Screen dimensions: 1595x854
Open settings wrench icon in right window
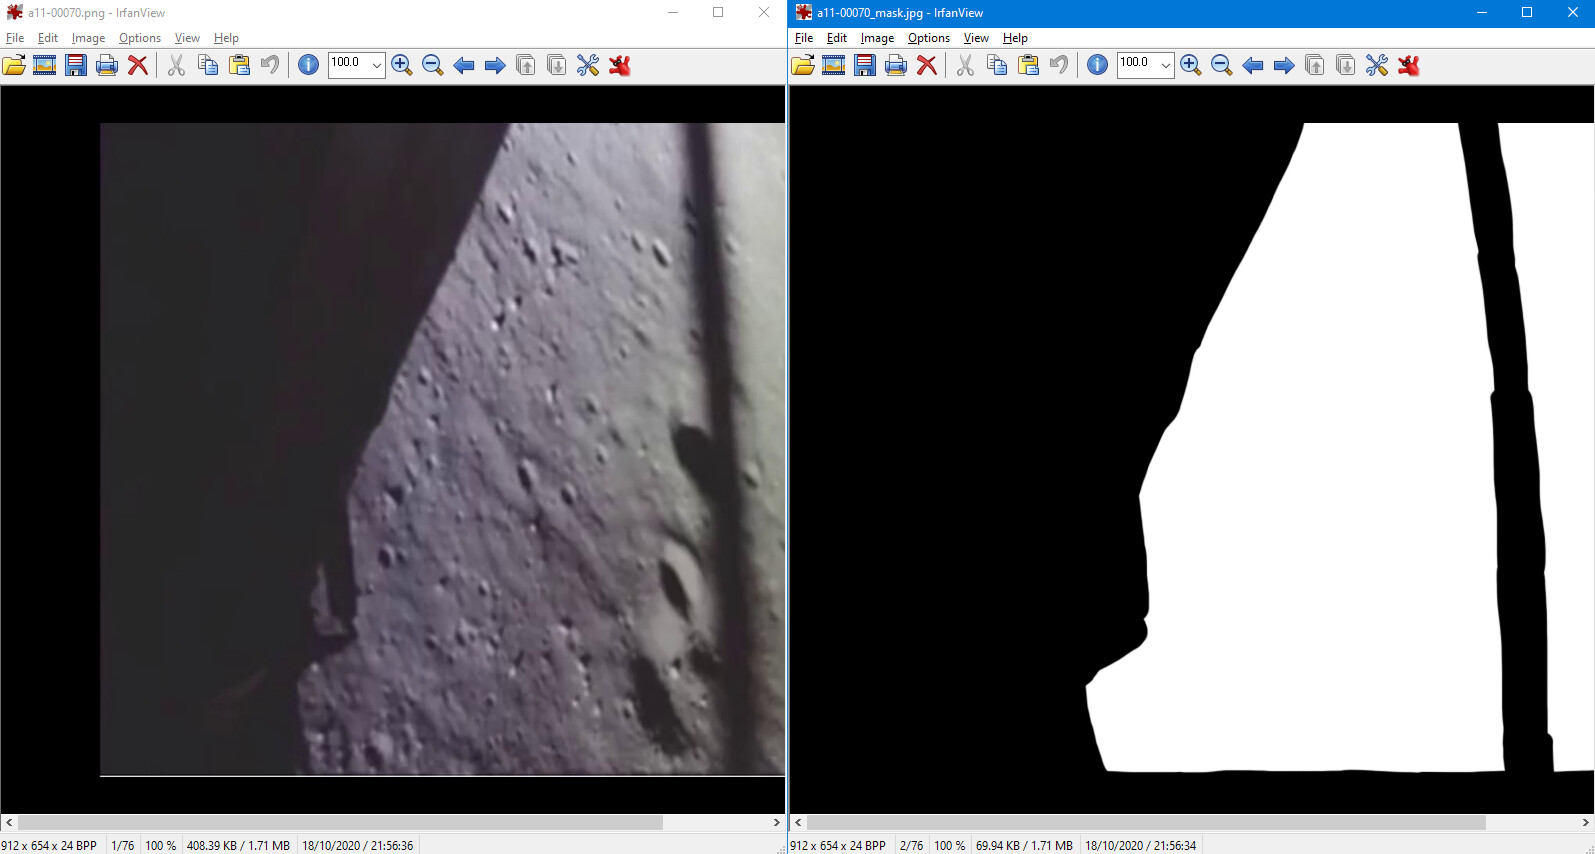coord(1377,65)
